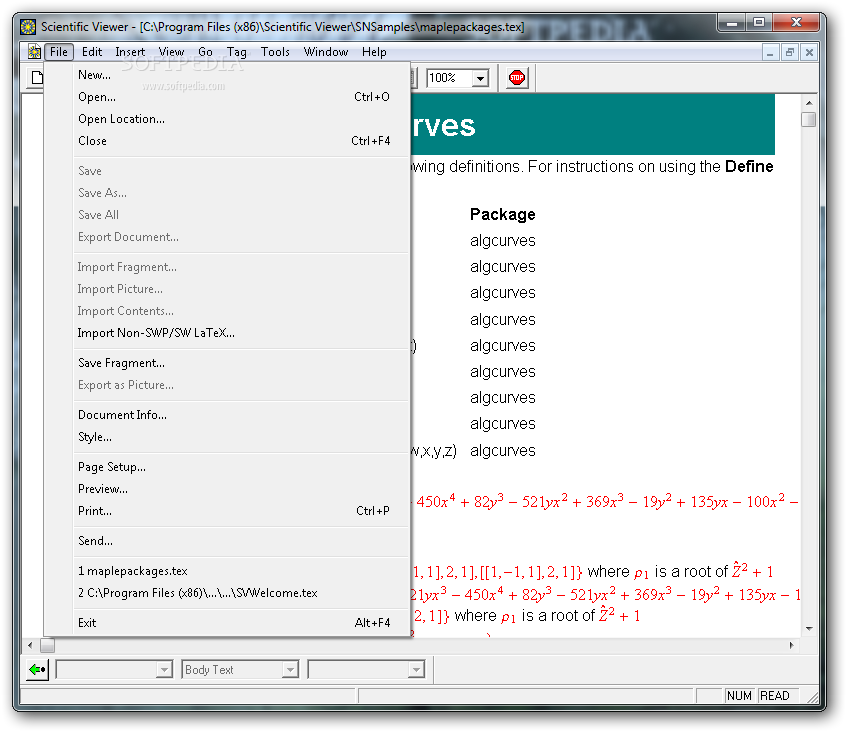The height and width of the screenshot is (732, 847).
Task: Choose New... from the File menu
Action: coord(227,75)
